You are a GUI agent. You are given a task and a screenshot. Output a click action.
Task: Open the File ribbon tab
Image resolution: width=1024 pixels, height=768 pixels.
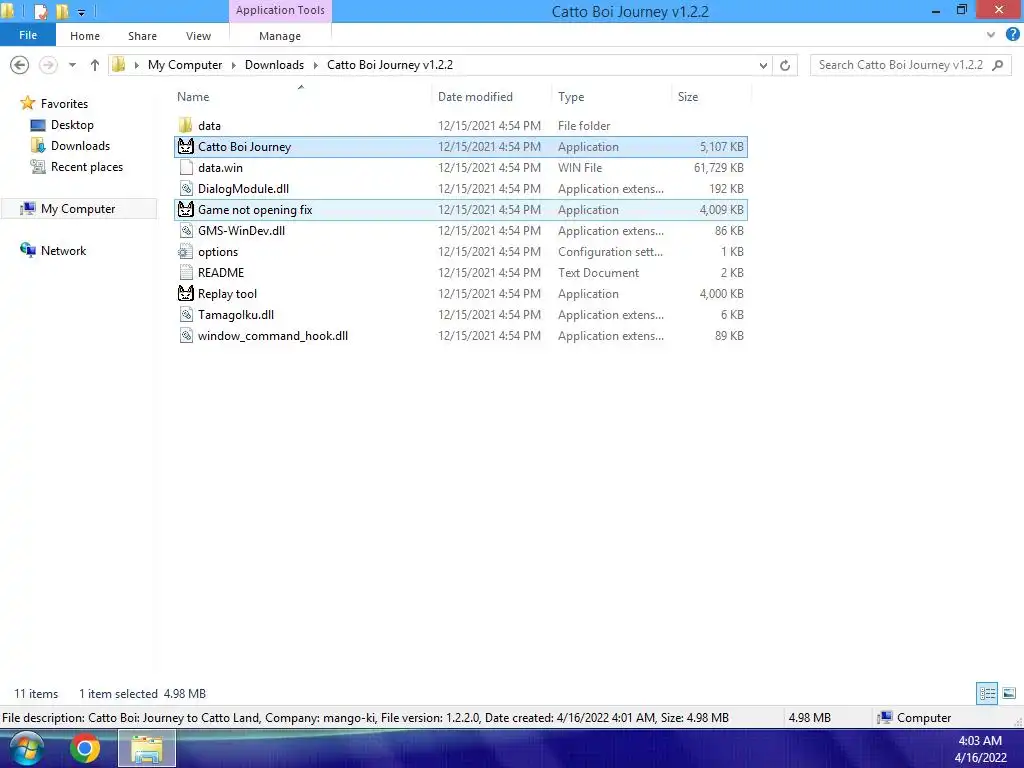pos(27,35)
